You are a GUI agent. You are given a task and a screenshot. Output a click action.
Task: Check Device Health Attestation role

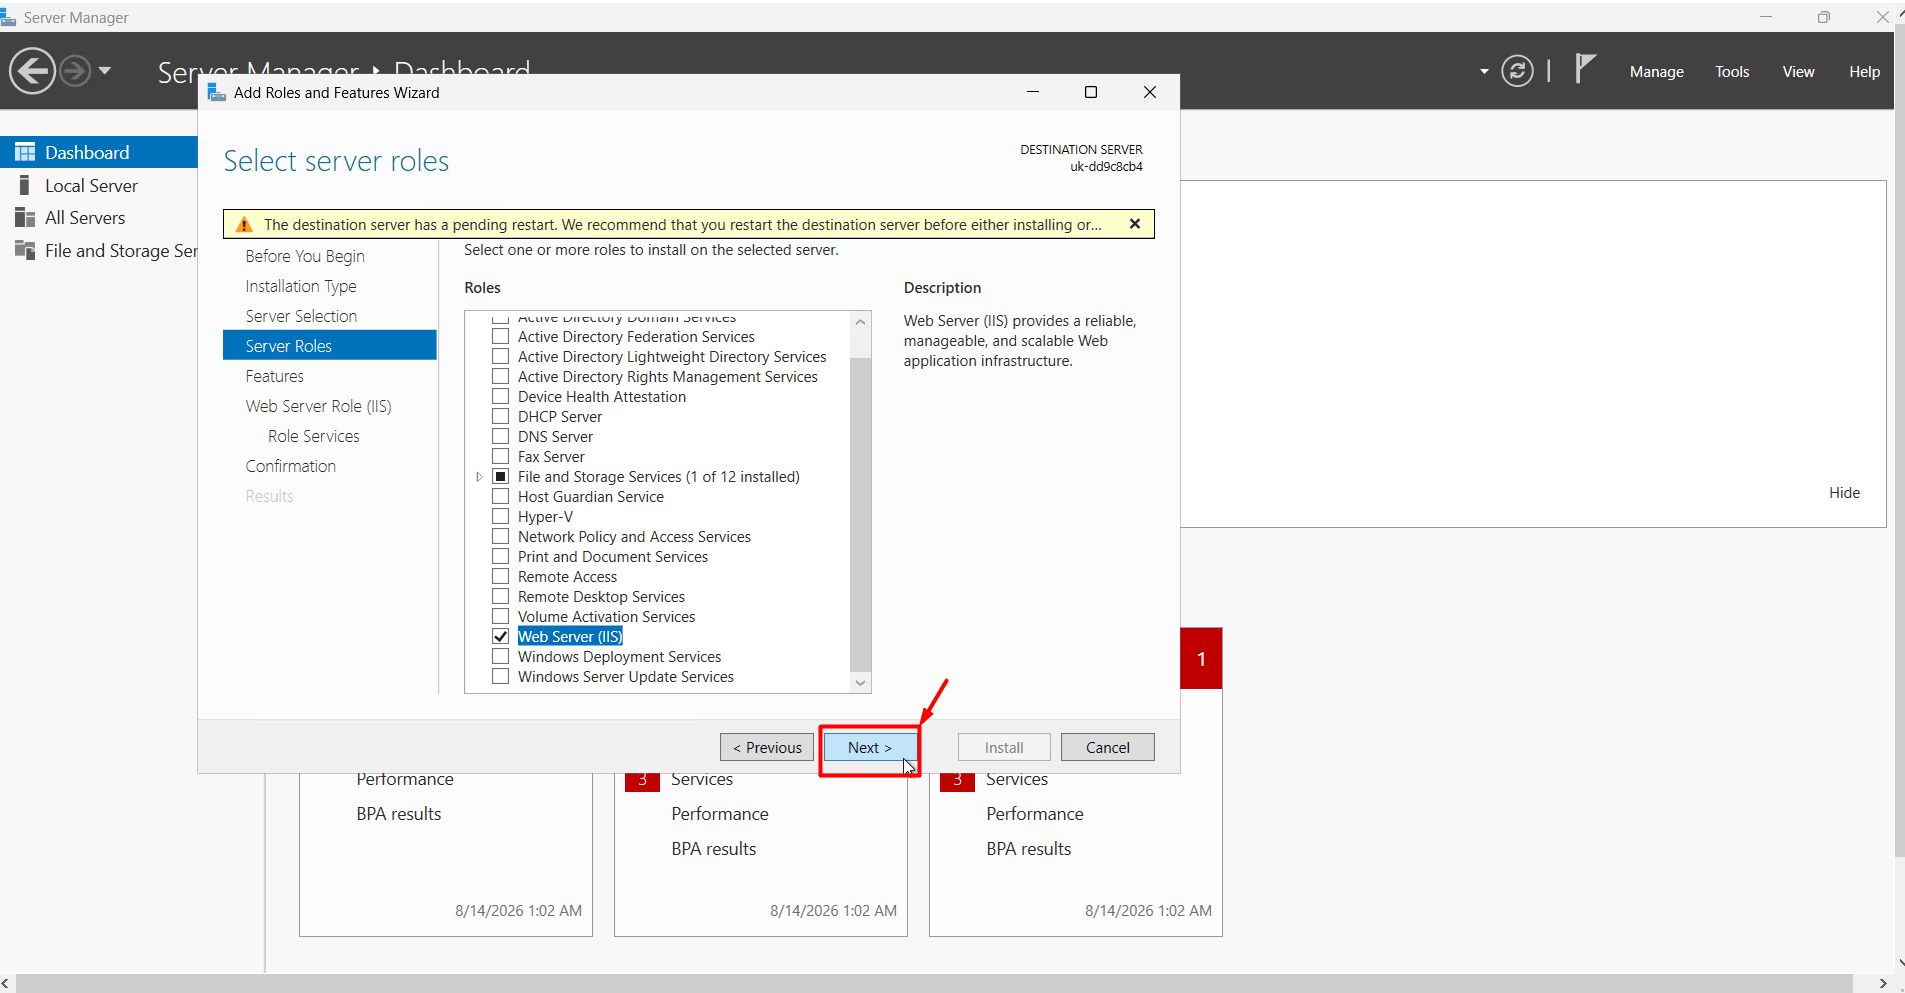tap(501, 396)
